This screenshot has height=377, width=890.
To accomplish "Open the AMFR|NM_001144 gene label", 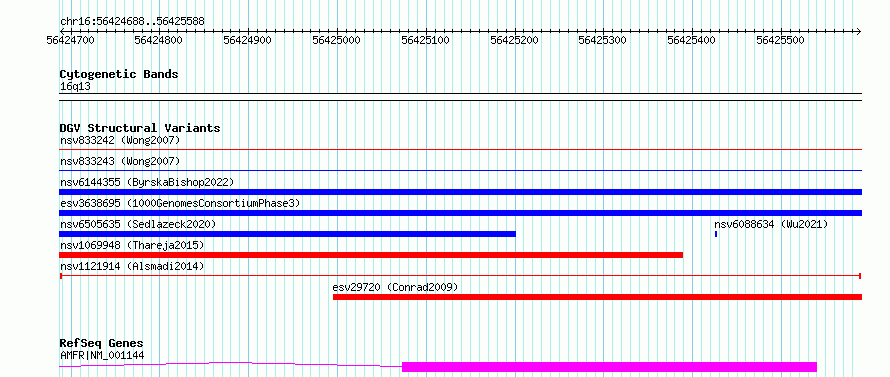I will pos(102,355).
